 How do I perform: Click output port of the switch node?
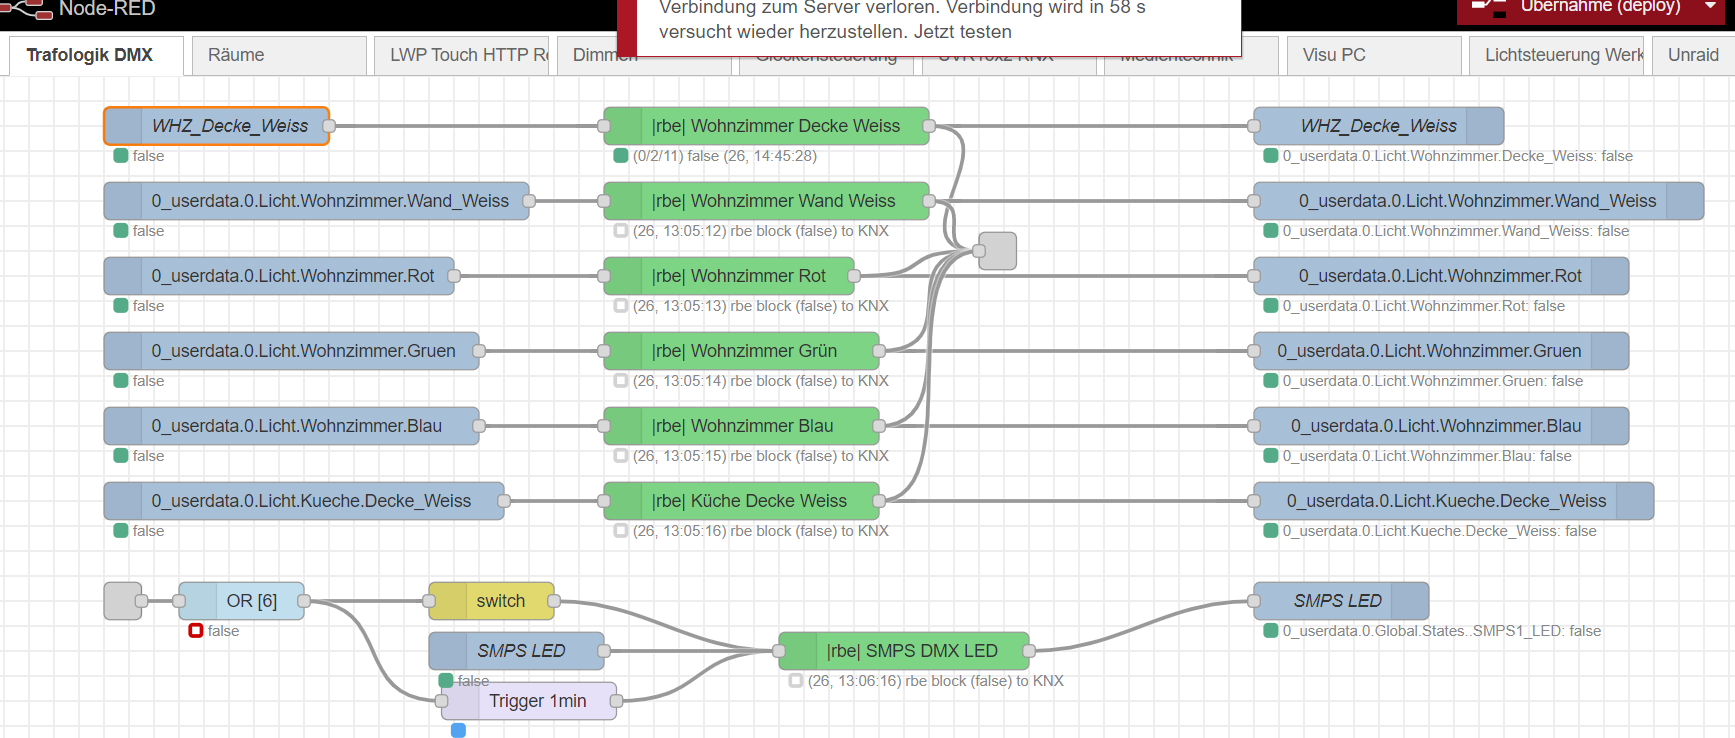pyautogui.click(x=554, y=601)
